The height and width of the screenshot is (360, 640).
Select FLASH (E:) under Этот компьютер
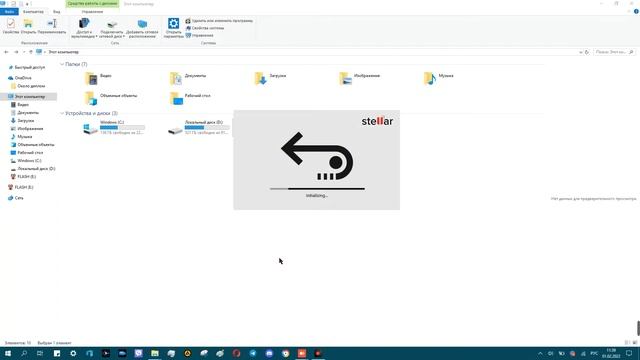click(x=23, y=176)
